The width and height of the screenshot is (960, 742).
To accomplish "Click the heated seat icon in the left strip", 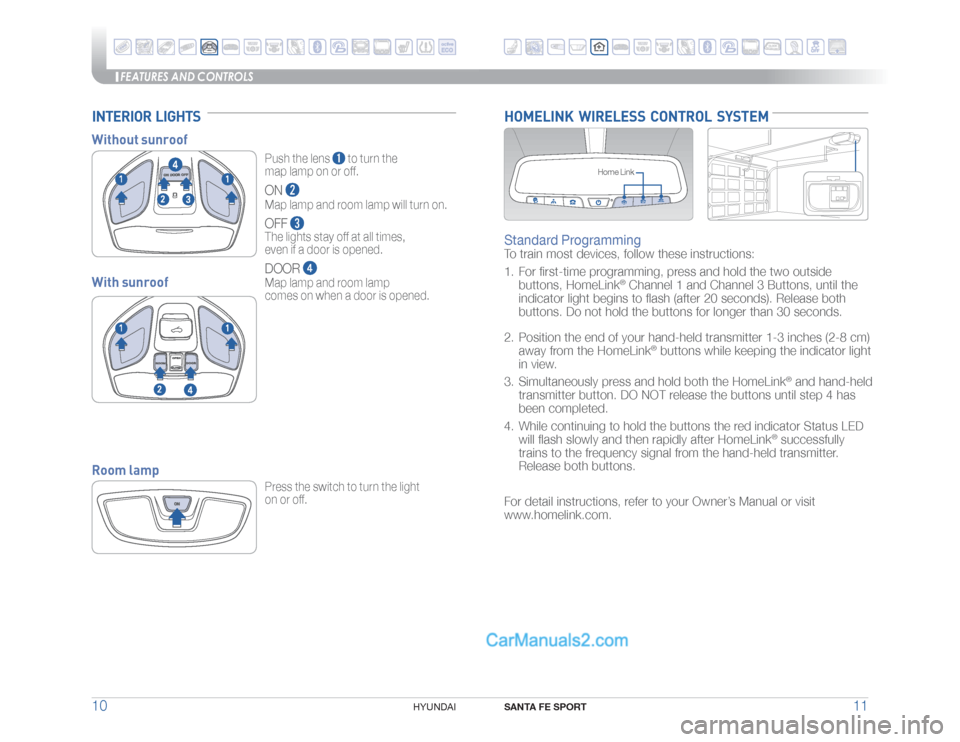I will pos(403,47).
